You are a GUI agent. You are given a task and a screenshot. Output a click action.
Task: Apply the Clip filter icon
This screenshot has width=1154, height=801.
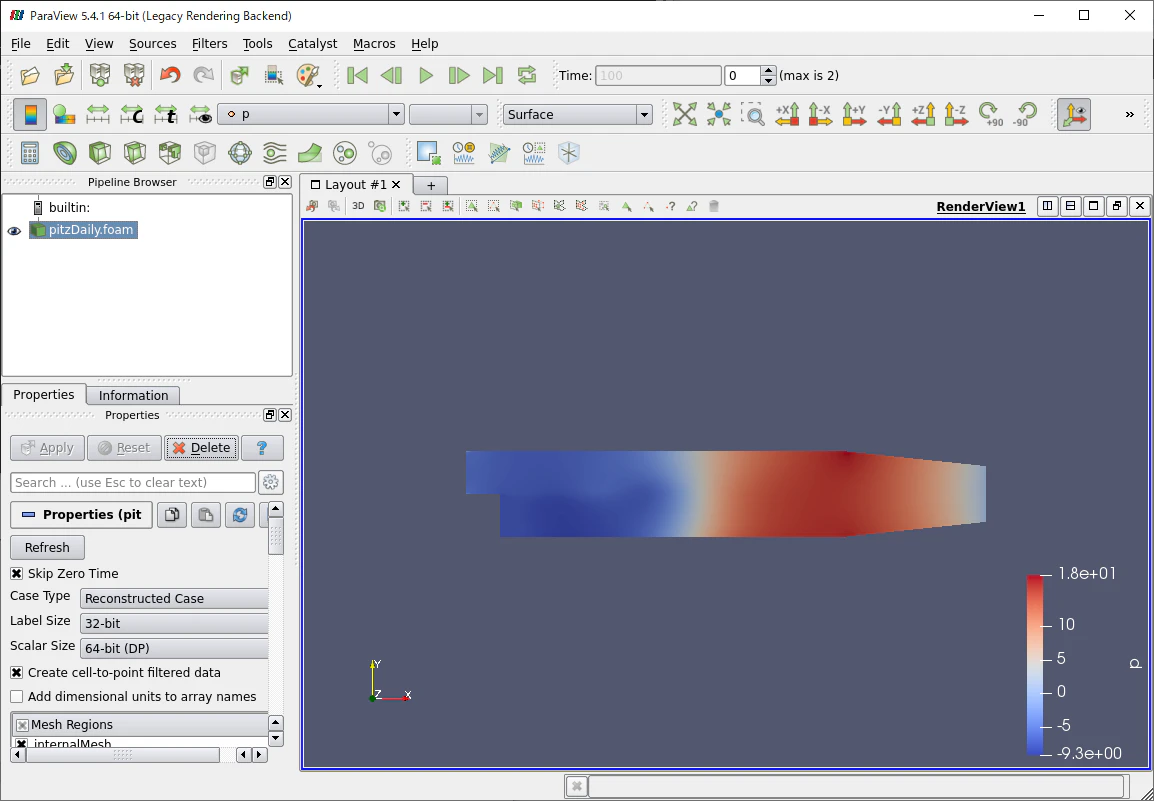tap(99, 152)
